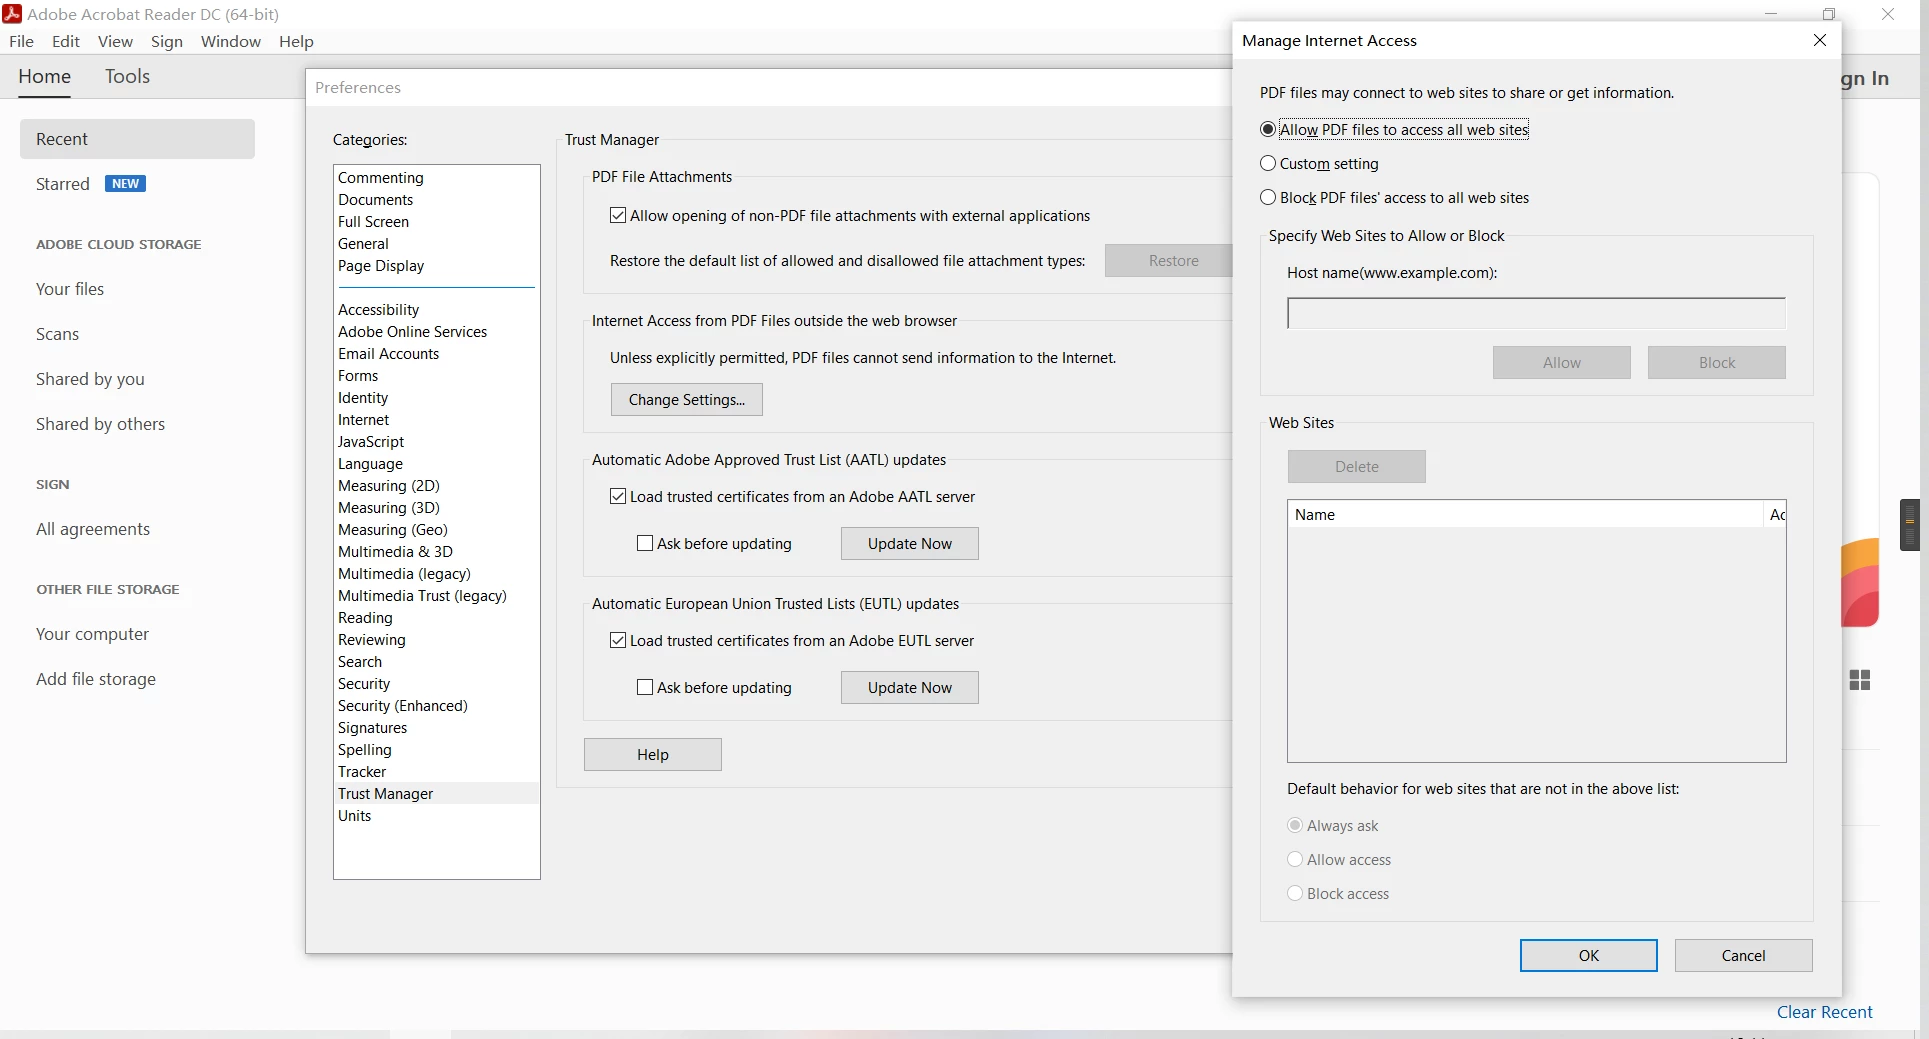Open Shared by you
This screenshot has width=1929, height=1039.
point(90,378)
